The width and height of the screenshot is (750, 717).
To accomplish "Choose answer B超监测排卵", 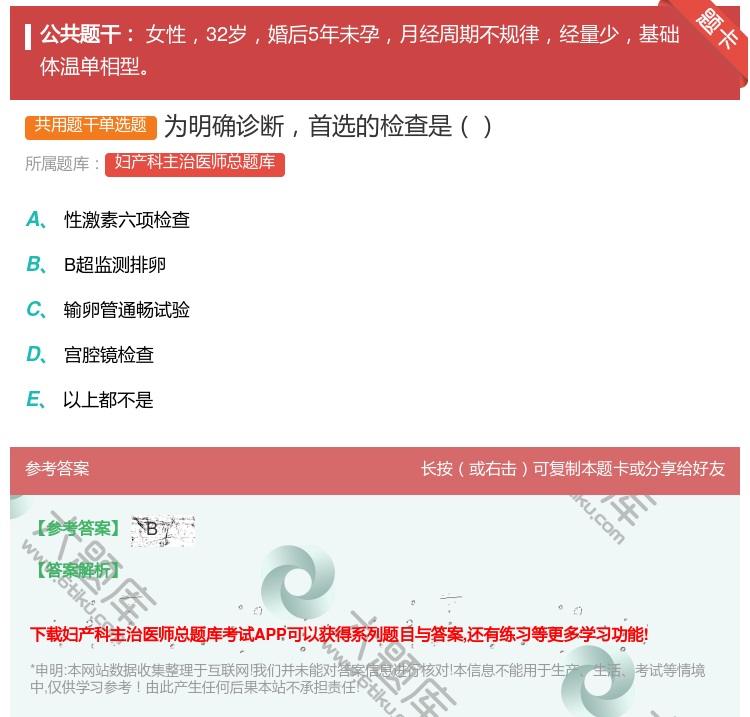I will 115,265.
